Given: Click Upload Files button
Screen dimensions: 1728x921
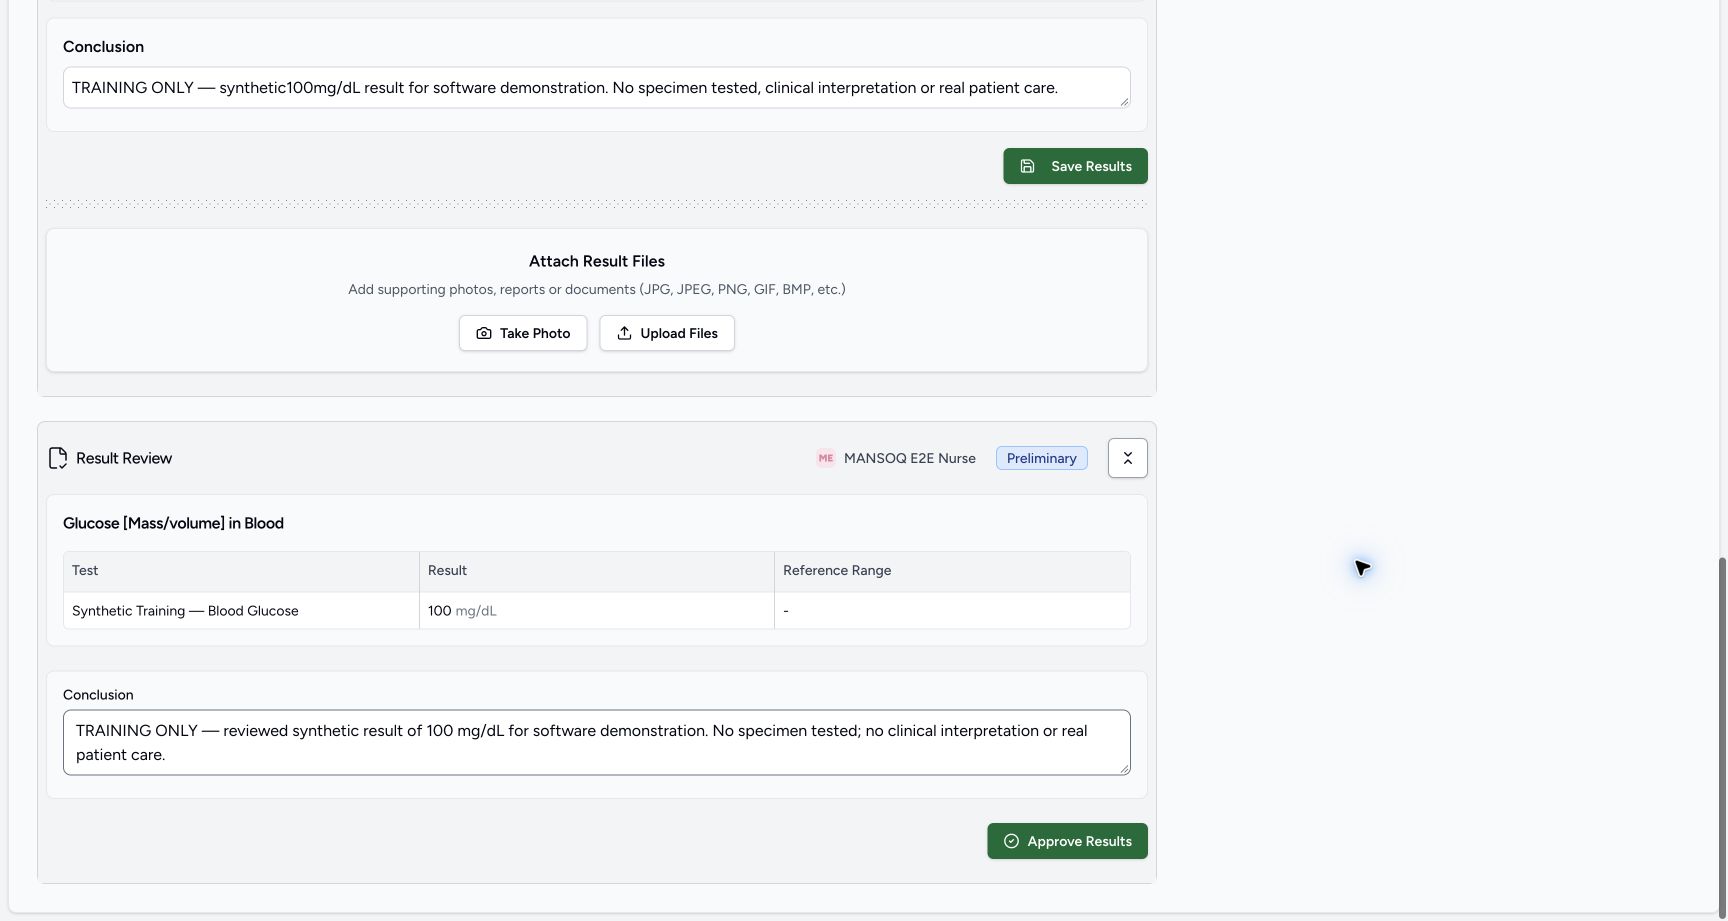Looking at the screenshot, I should click(667, 333).
